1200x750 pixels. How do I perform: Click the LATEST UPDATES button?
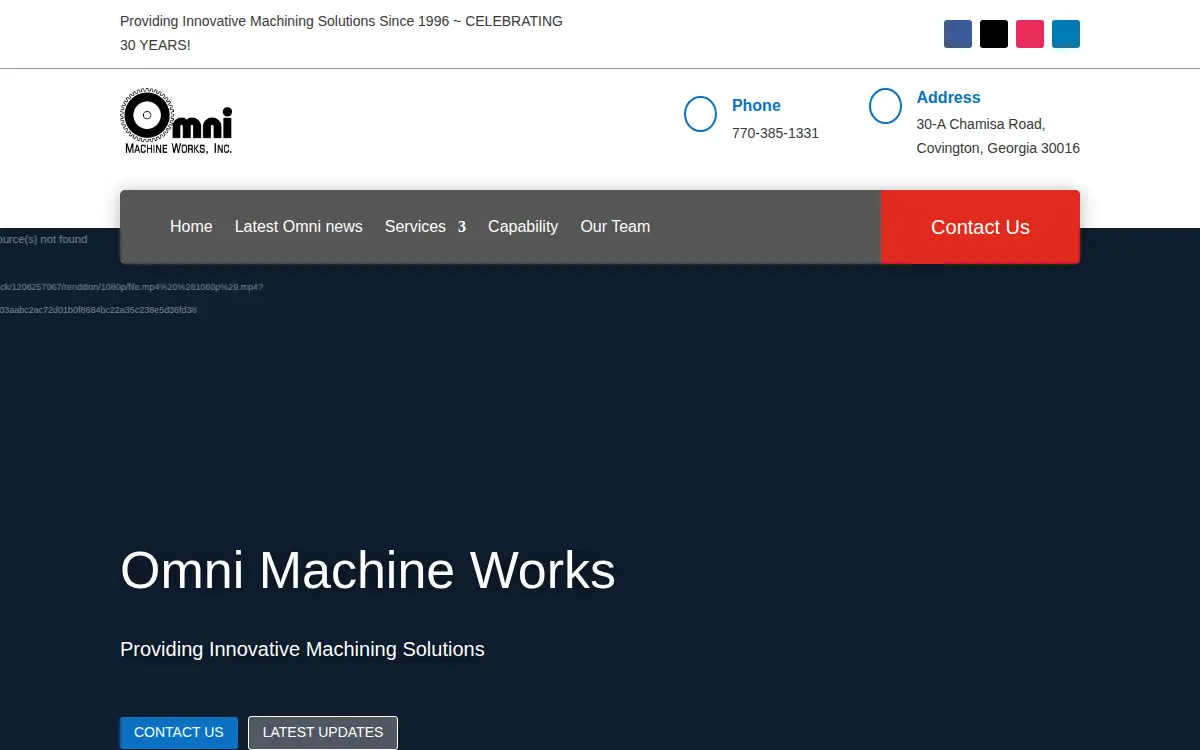coord(323,733)
